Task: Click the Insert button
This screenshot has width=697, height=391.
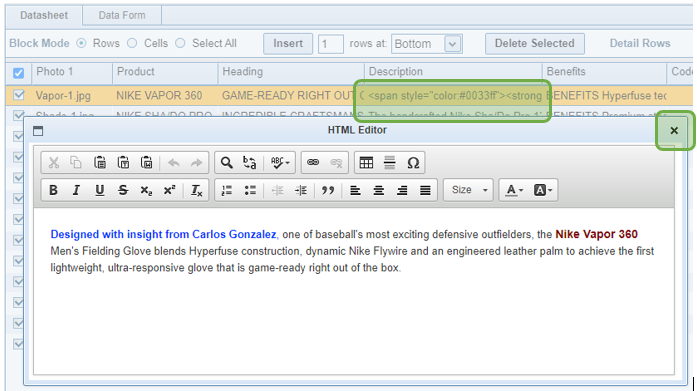Action: (288, 44)
